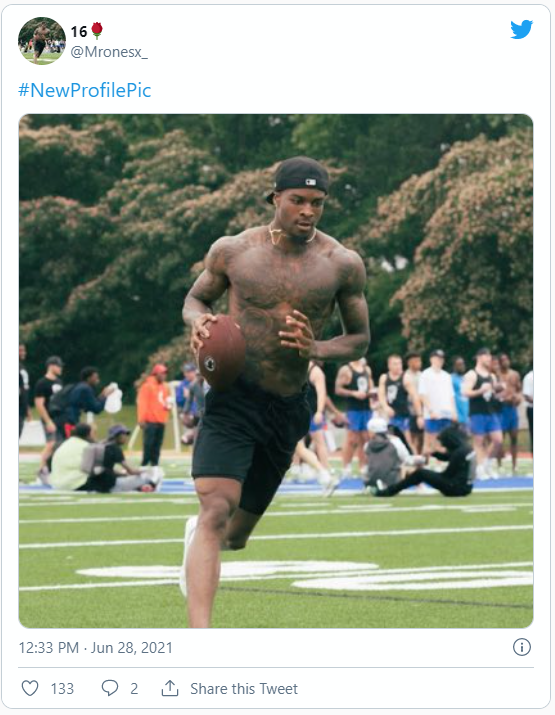Image resolution: width=555 pixels, height=715 pixels.
Task: Click the player's black backwards cap
Action: pyautogui.click(x=299, y=177)
